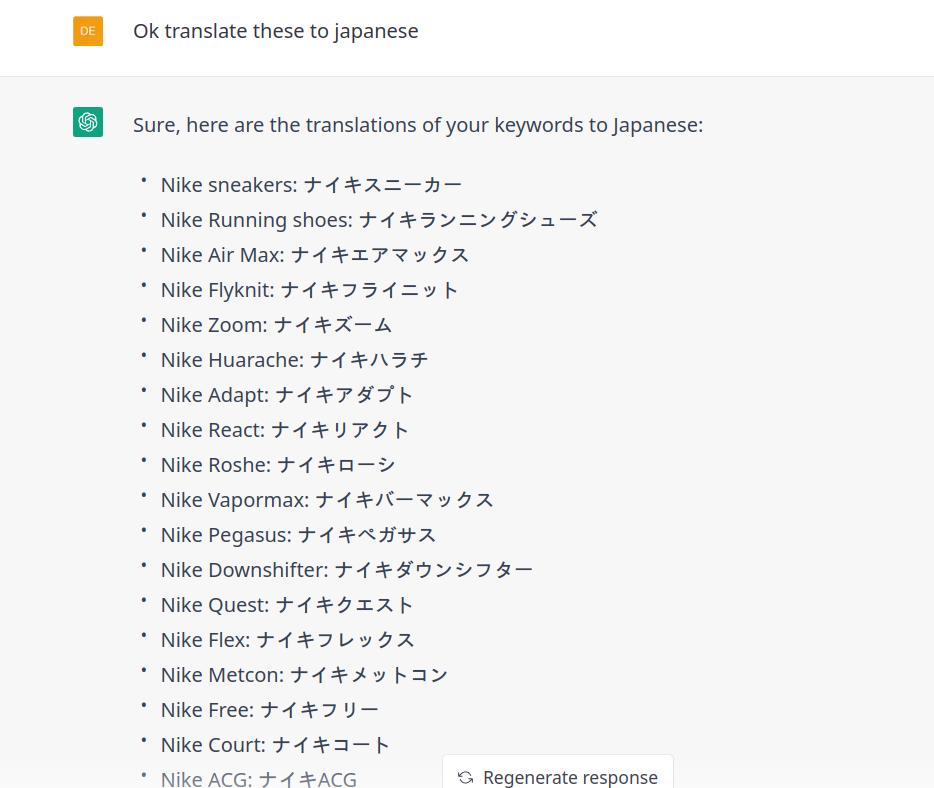Select the Nike Free translation line
The width and height of the screenshot is (934, 788).
(270, 710)
